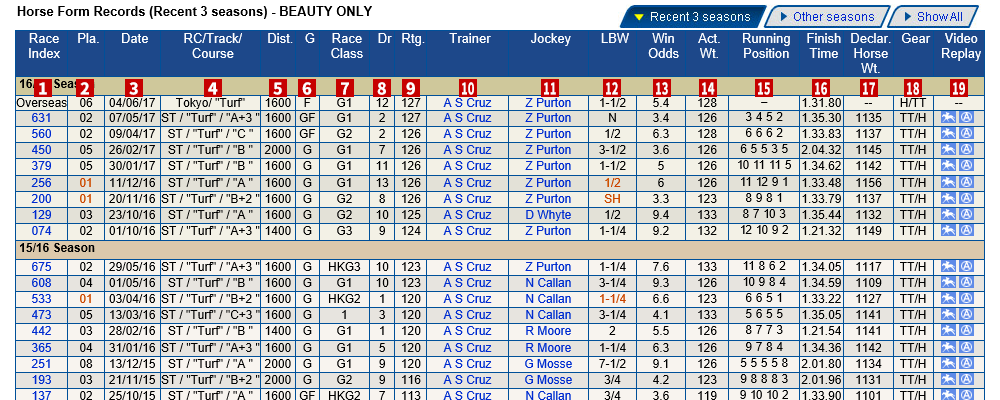Open the circled-A replay icon for race 442
This screenshot has width=1000, height=400.
pos(967,331)
